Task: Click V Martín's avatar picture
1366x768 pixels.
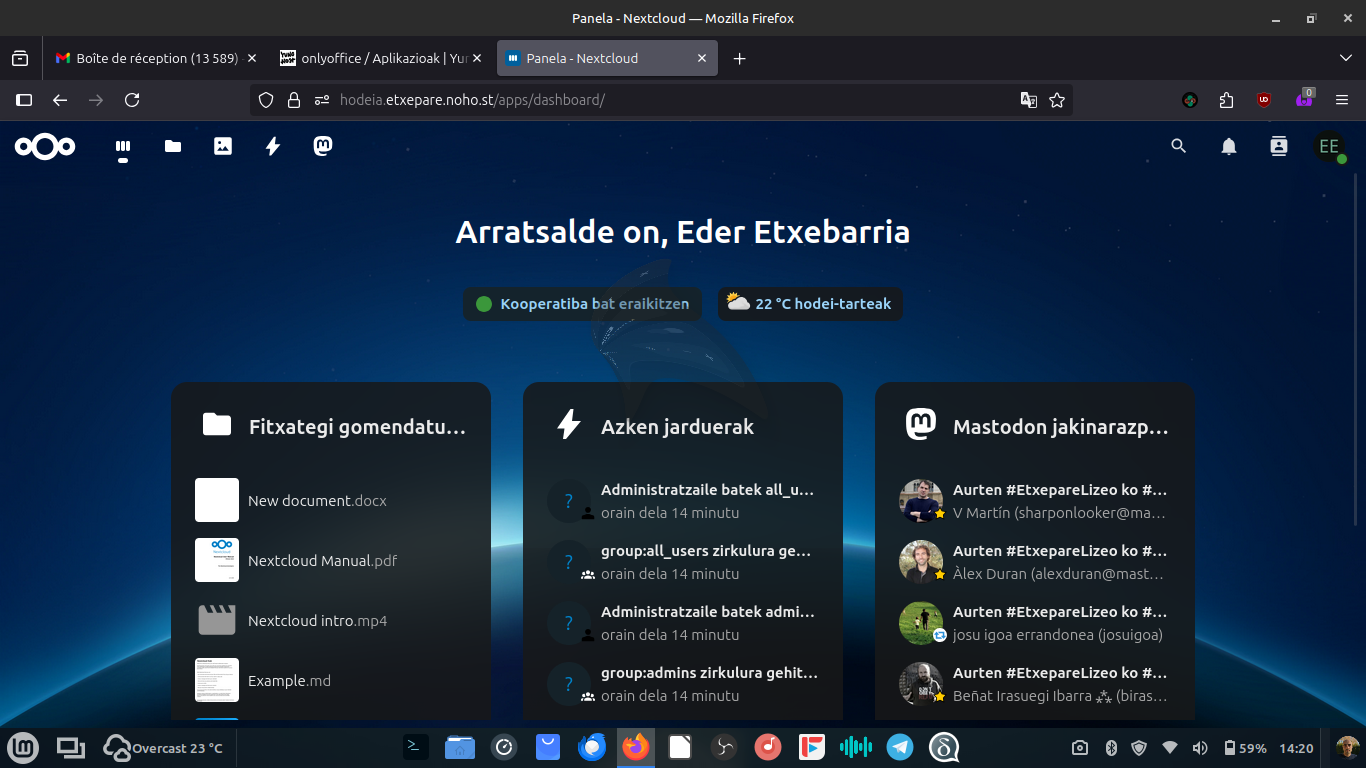Action: [x=921, y=501]
